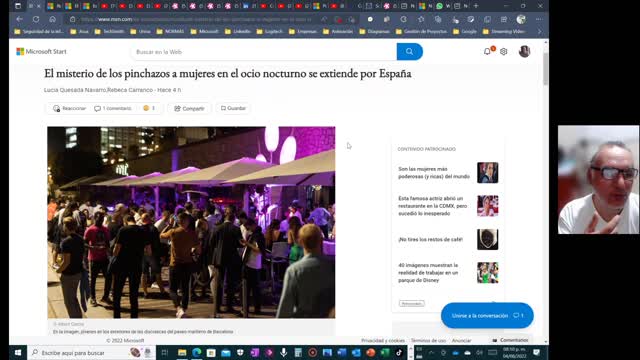This screenshot has width=640, height=360.
Task: Click the presenter webcam video thumbnail
Action: 598,180
